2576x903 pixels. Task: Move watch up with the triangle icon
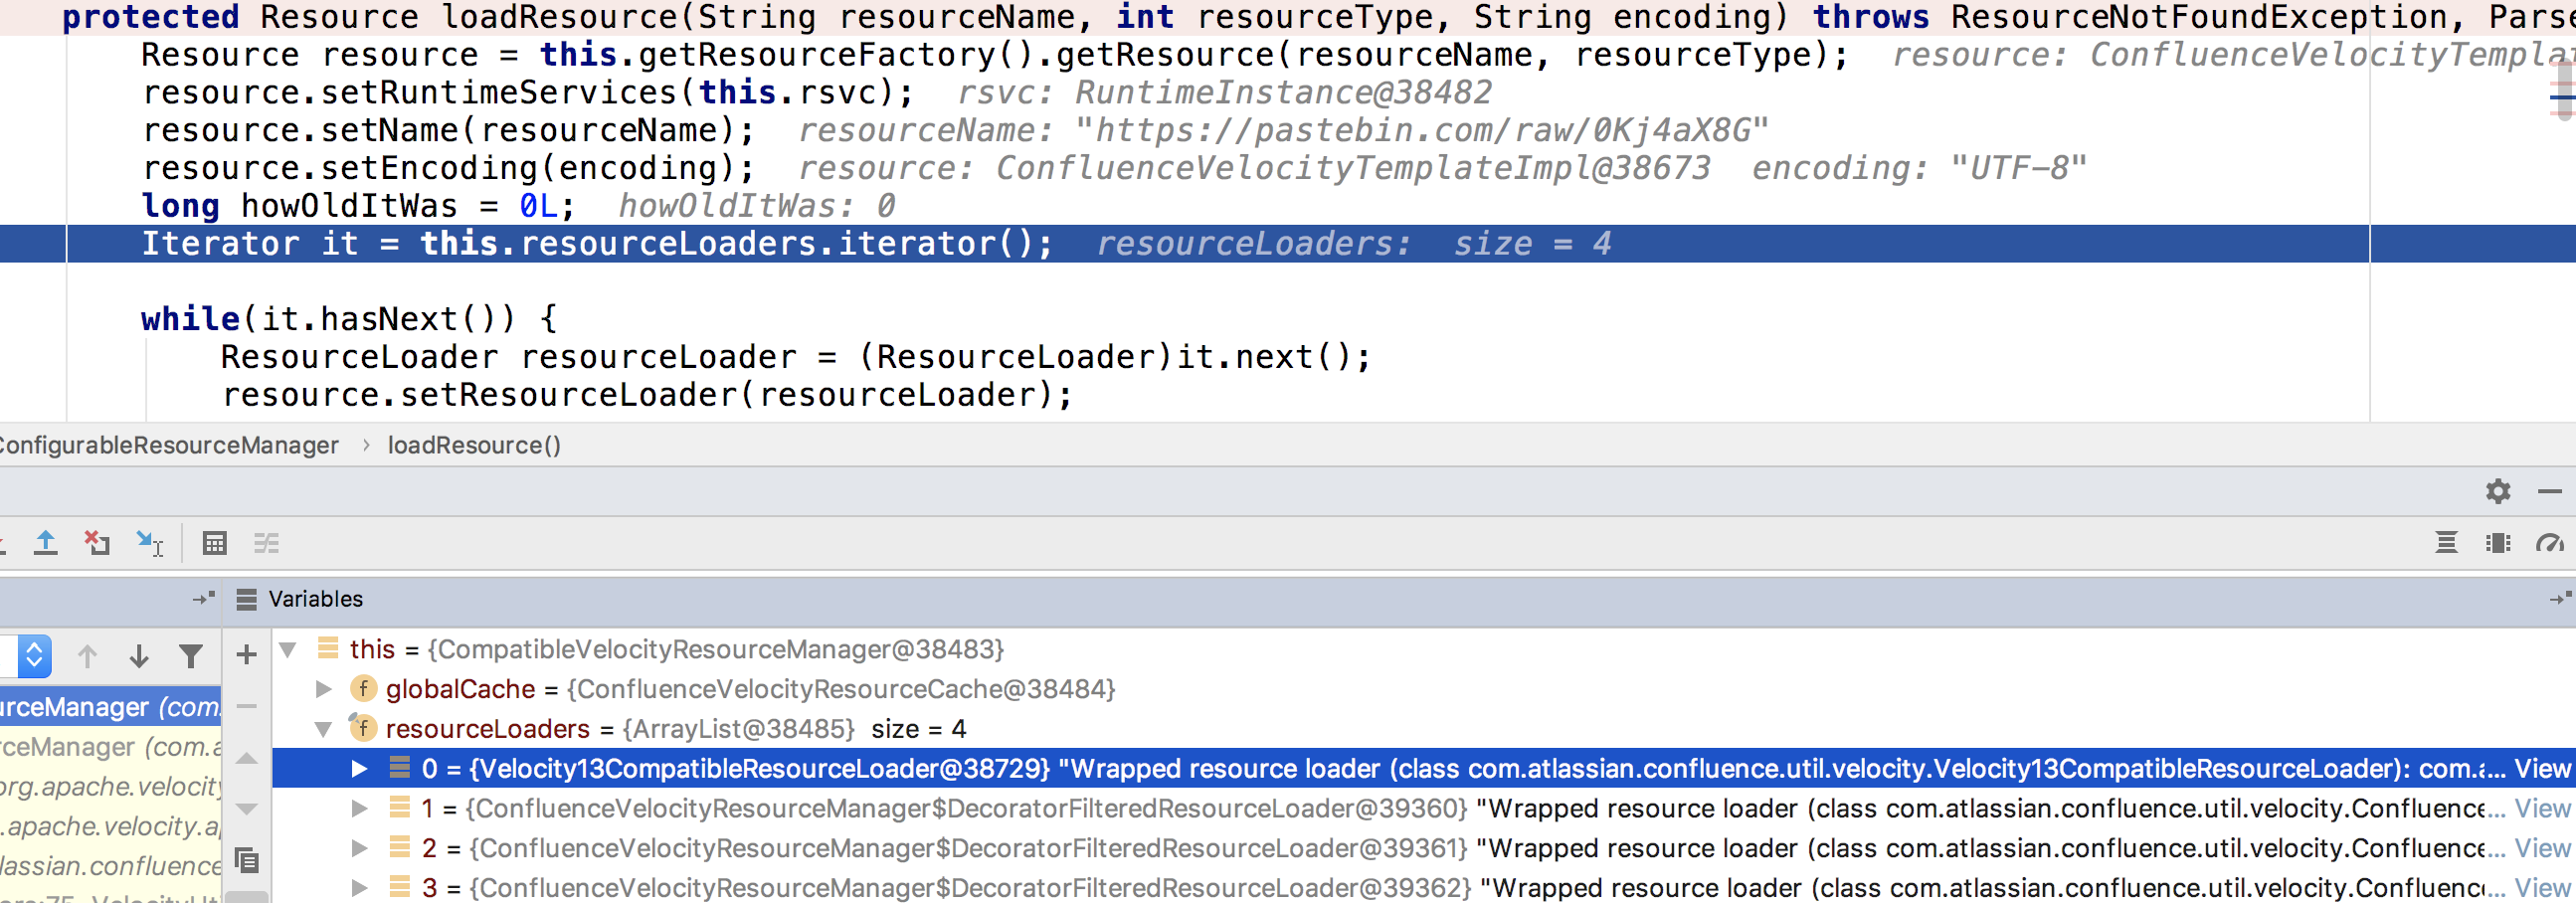point(246,758)
